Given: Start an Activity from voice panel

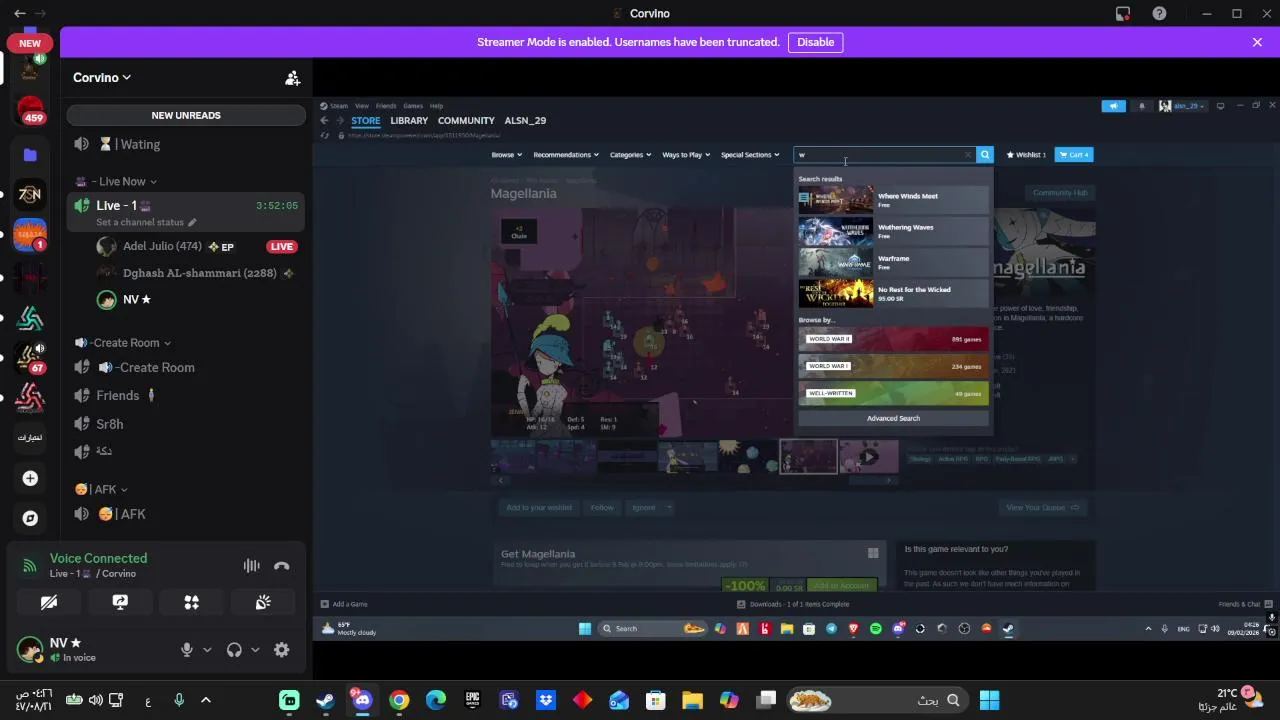Looking at the screenshot, I should coord(191,602).
